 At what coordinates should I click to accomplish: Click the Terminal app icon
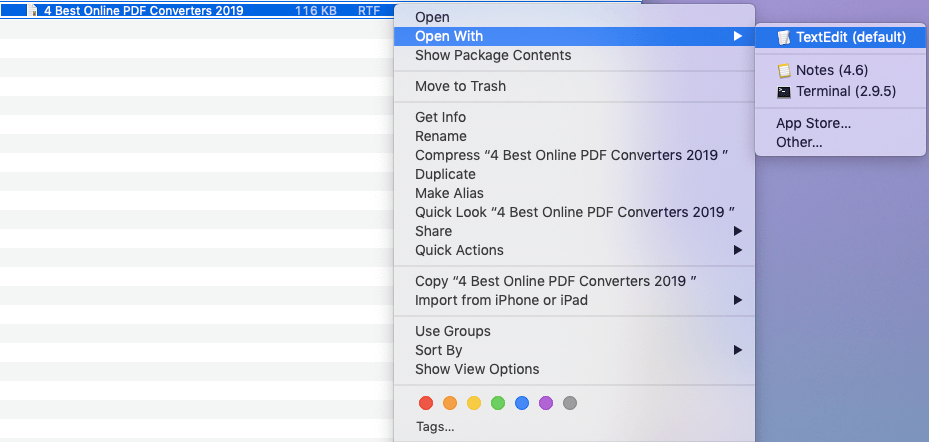click(x=784, y=91)
